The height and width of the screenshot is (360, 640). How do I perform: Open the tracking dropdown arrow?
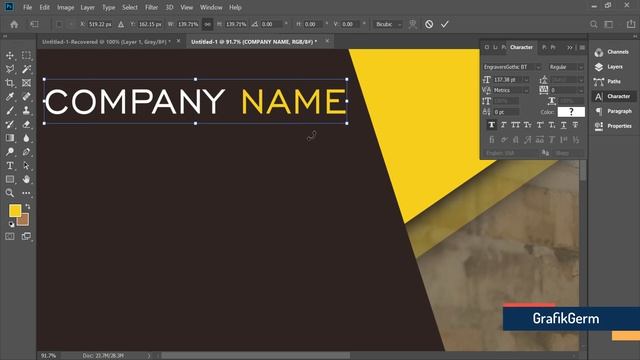coord(581,90)
